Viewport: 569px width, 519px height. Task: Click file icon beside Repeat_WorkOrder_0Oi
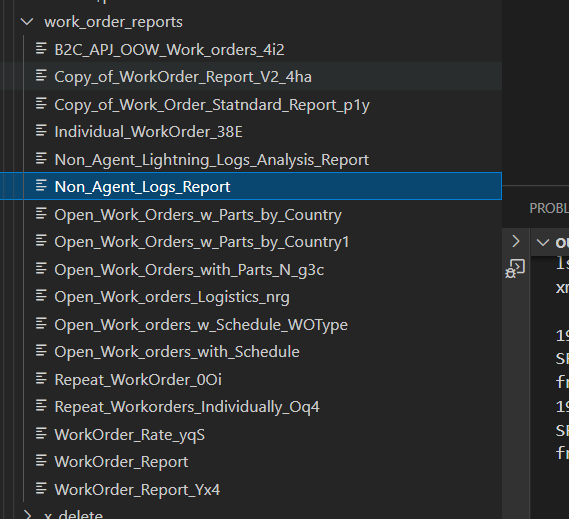coord(41,379)
